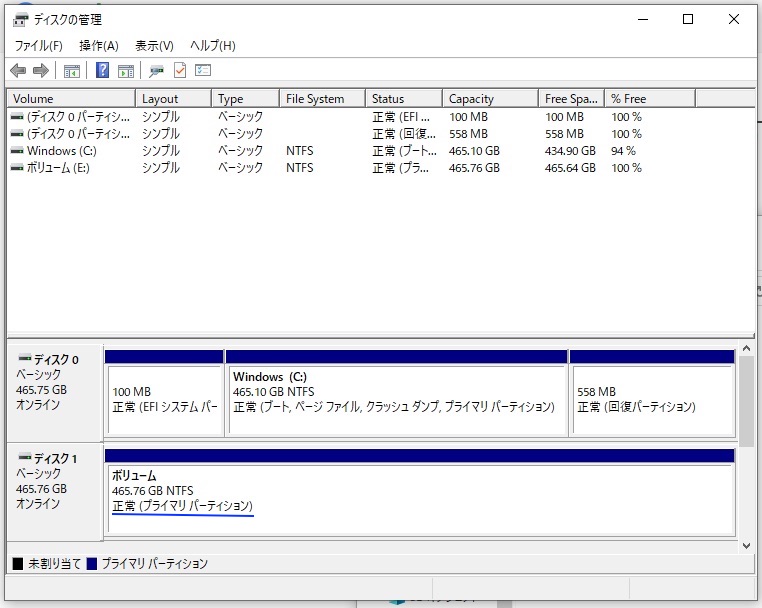Screen dimensions: 762x608
Task: Sort by the Capacity column header
Action: click(490, 99)
